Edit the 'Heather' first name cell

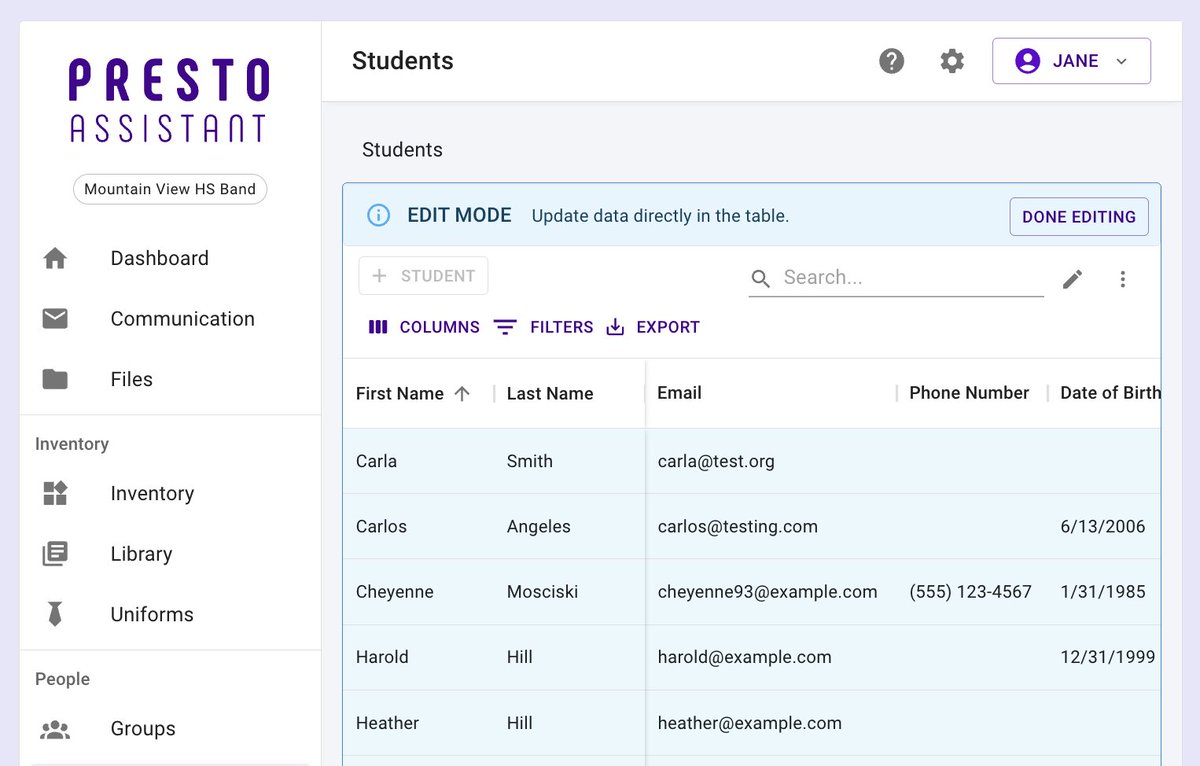[419, 723]
